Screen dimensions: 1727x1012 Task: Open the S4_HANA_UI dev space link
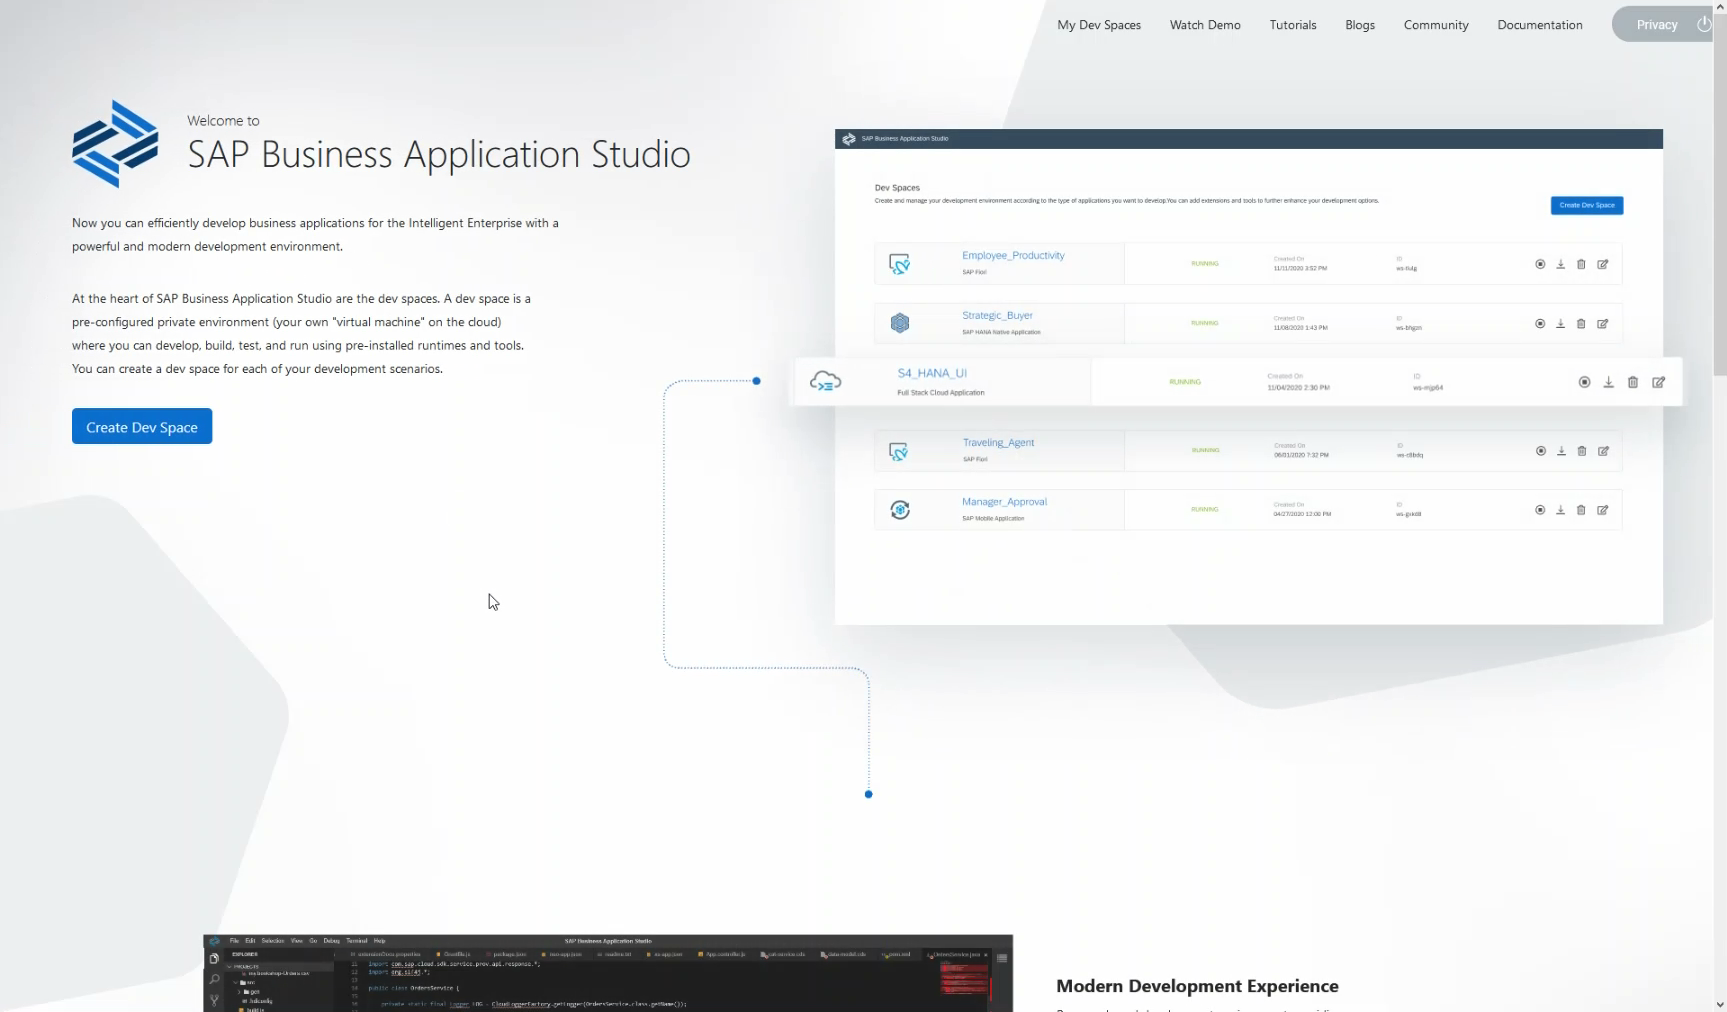coord(932,372)
